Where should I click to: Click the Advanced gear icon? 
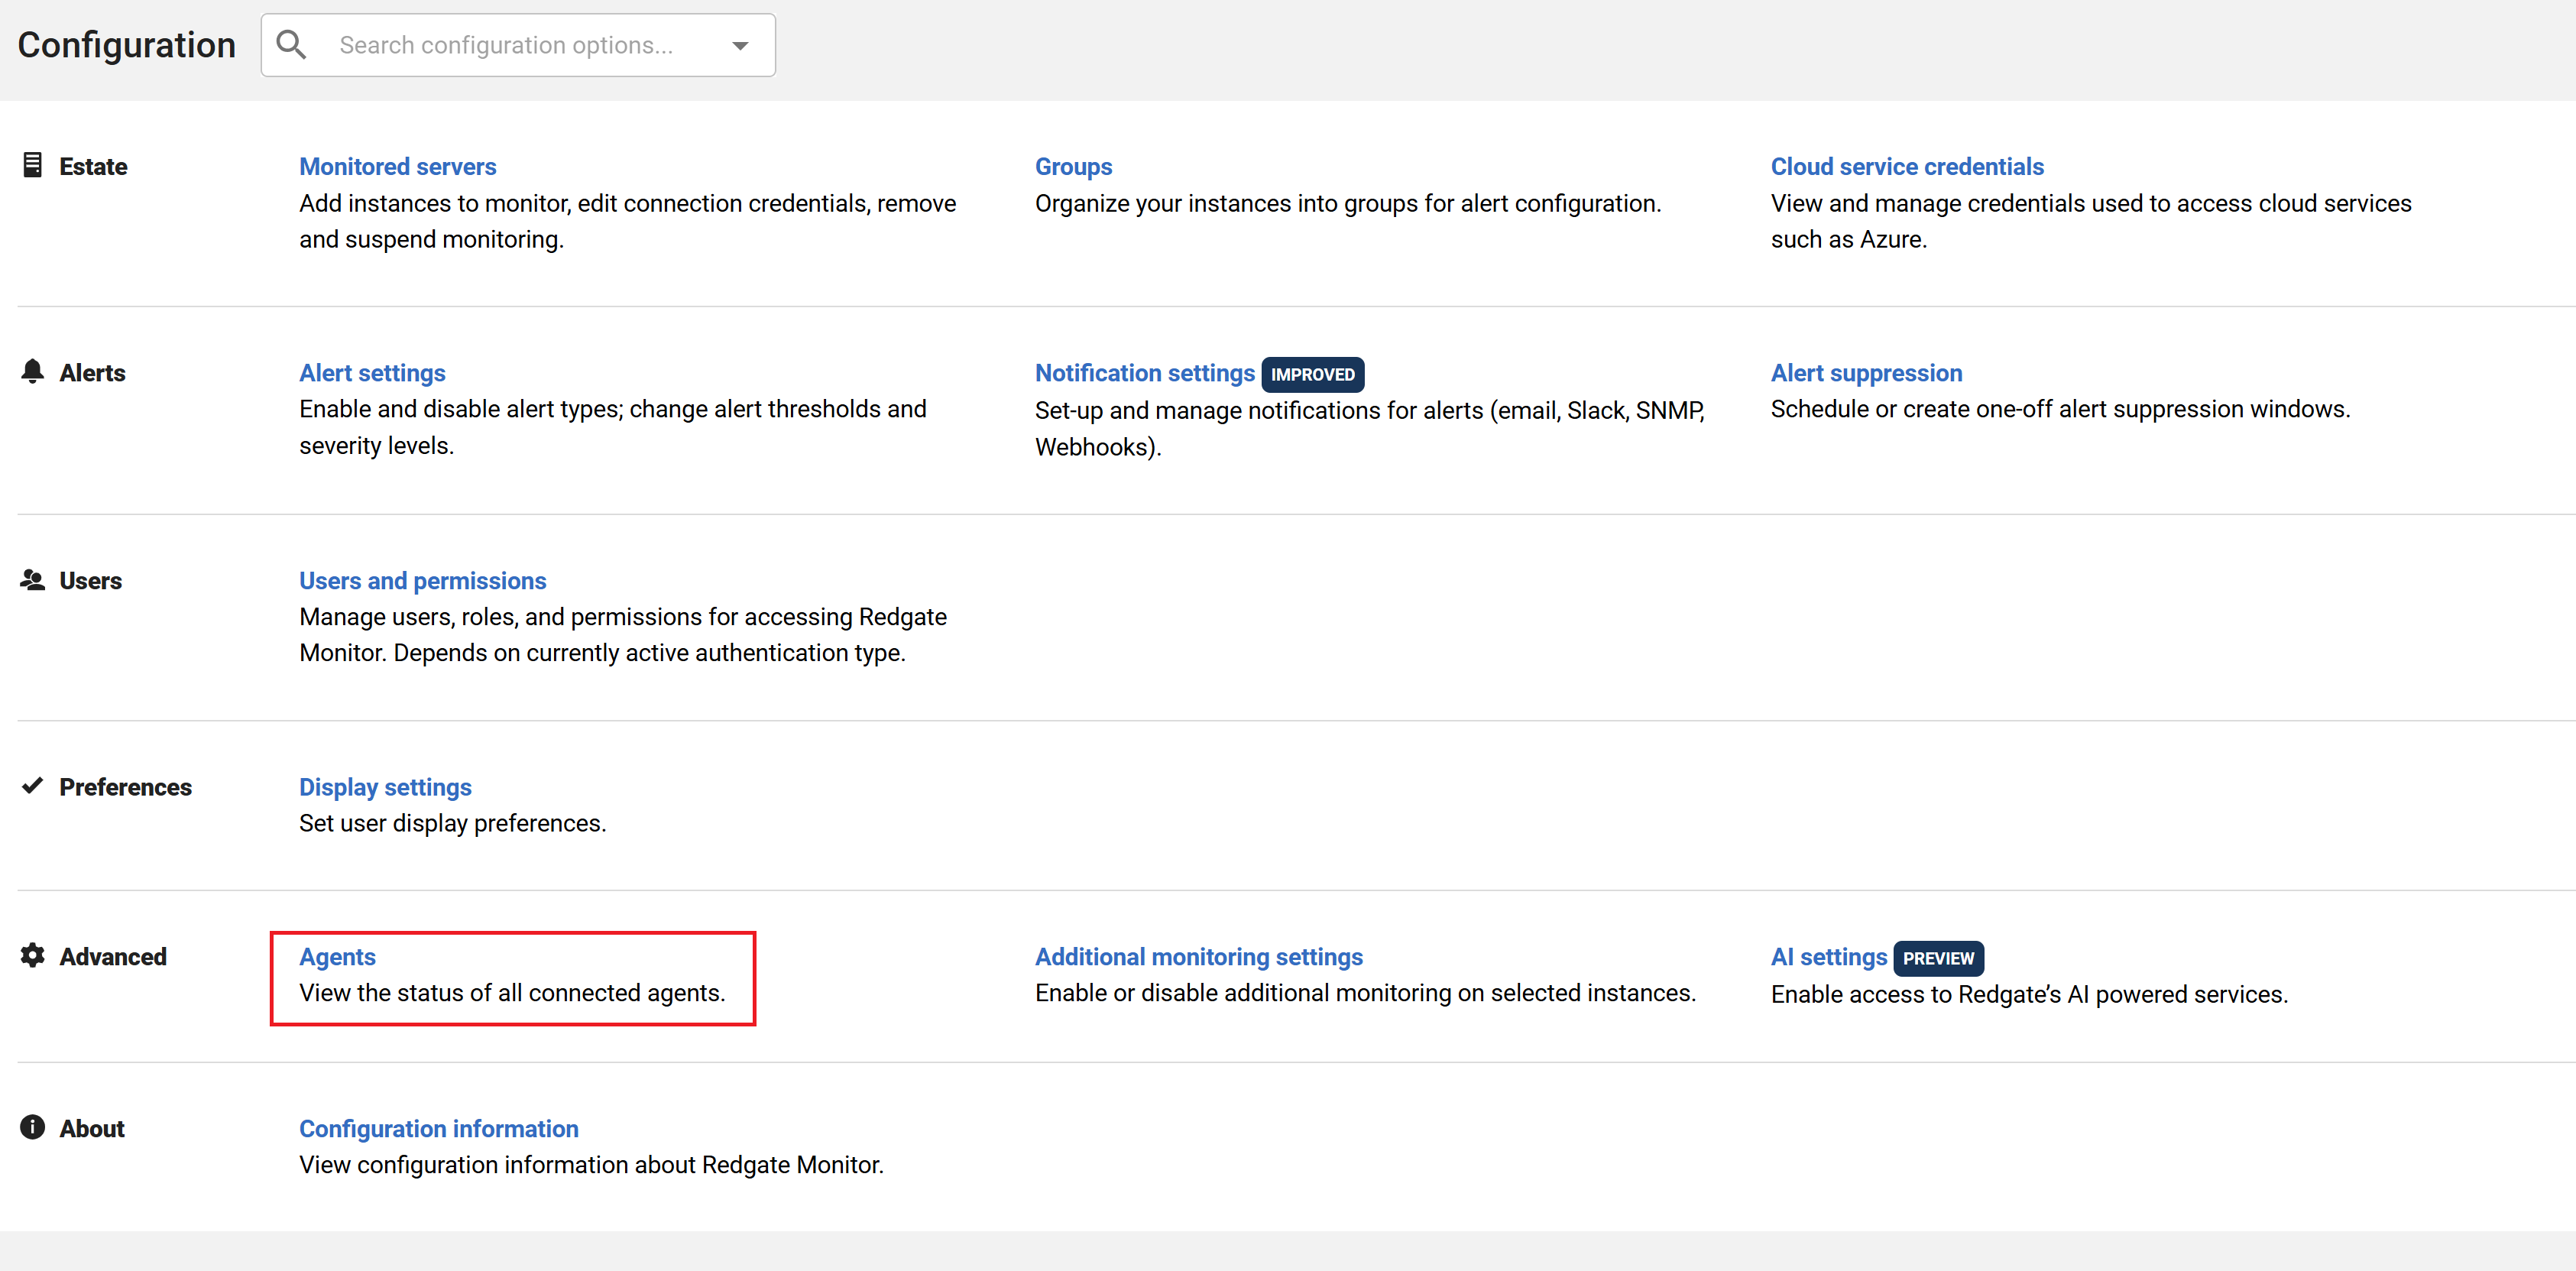32,955
